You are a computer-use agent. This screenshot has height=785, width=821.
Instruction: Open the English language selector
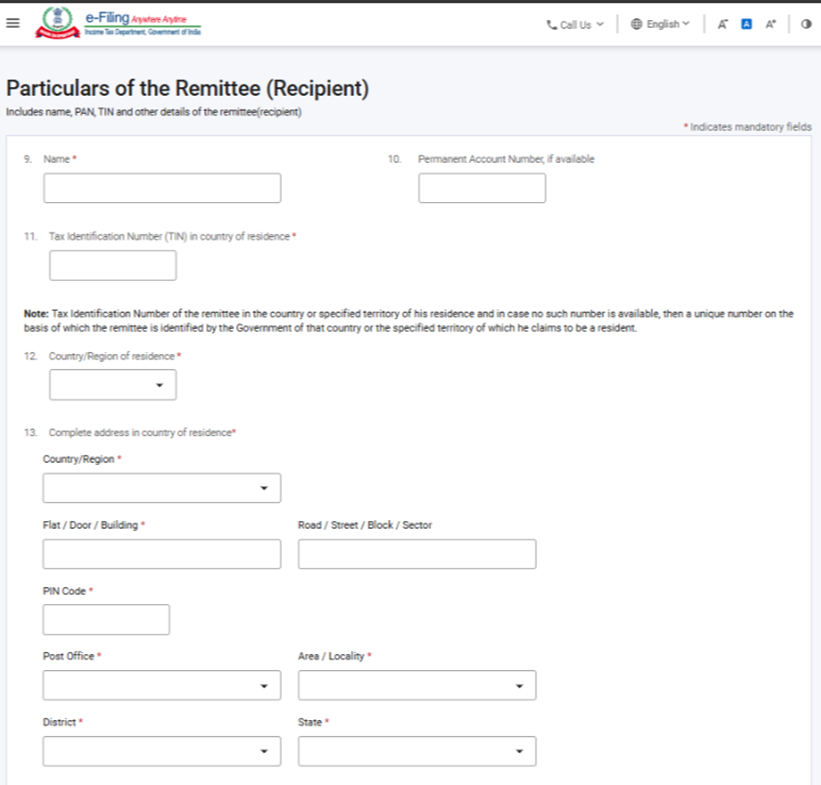[x=660, y=24]
